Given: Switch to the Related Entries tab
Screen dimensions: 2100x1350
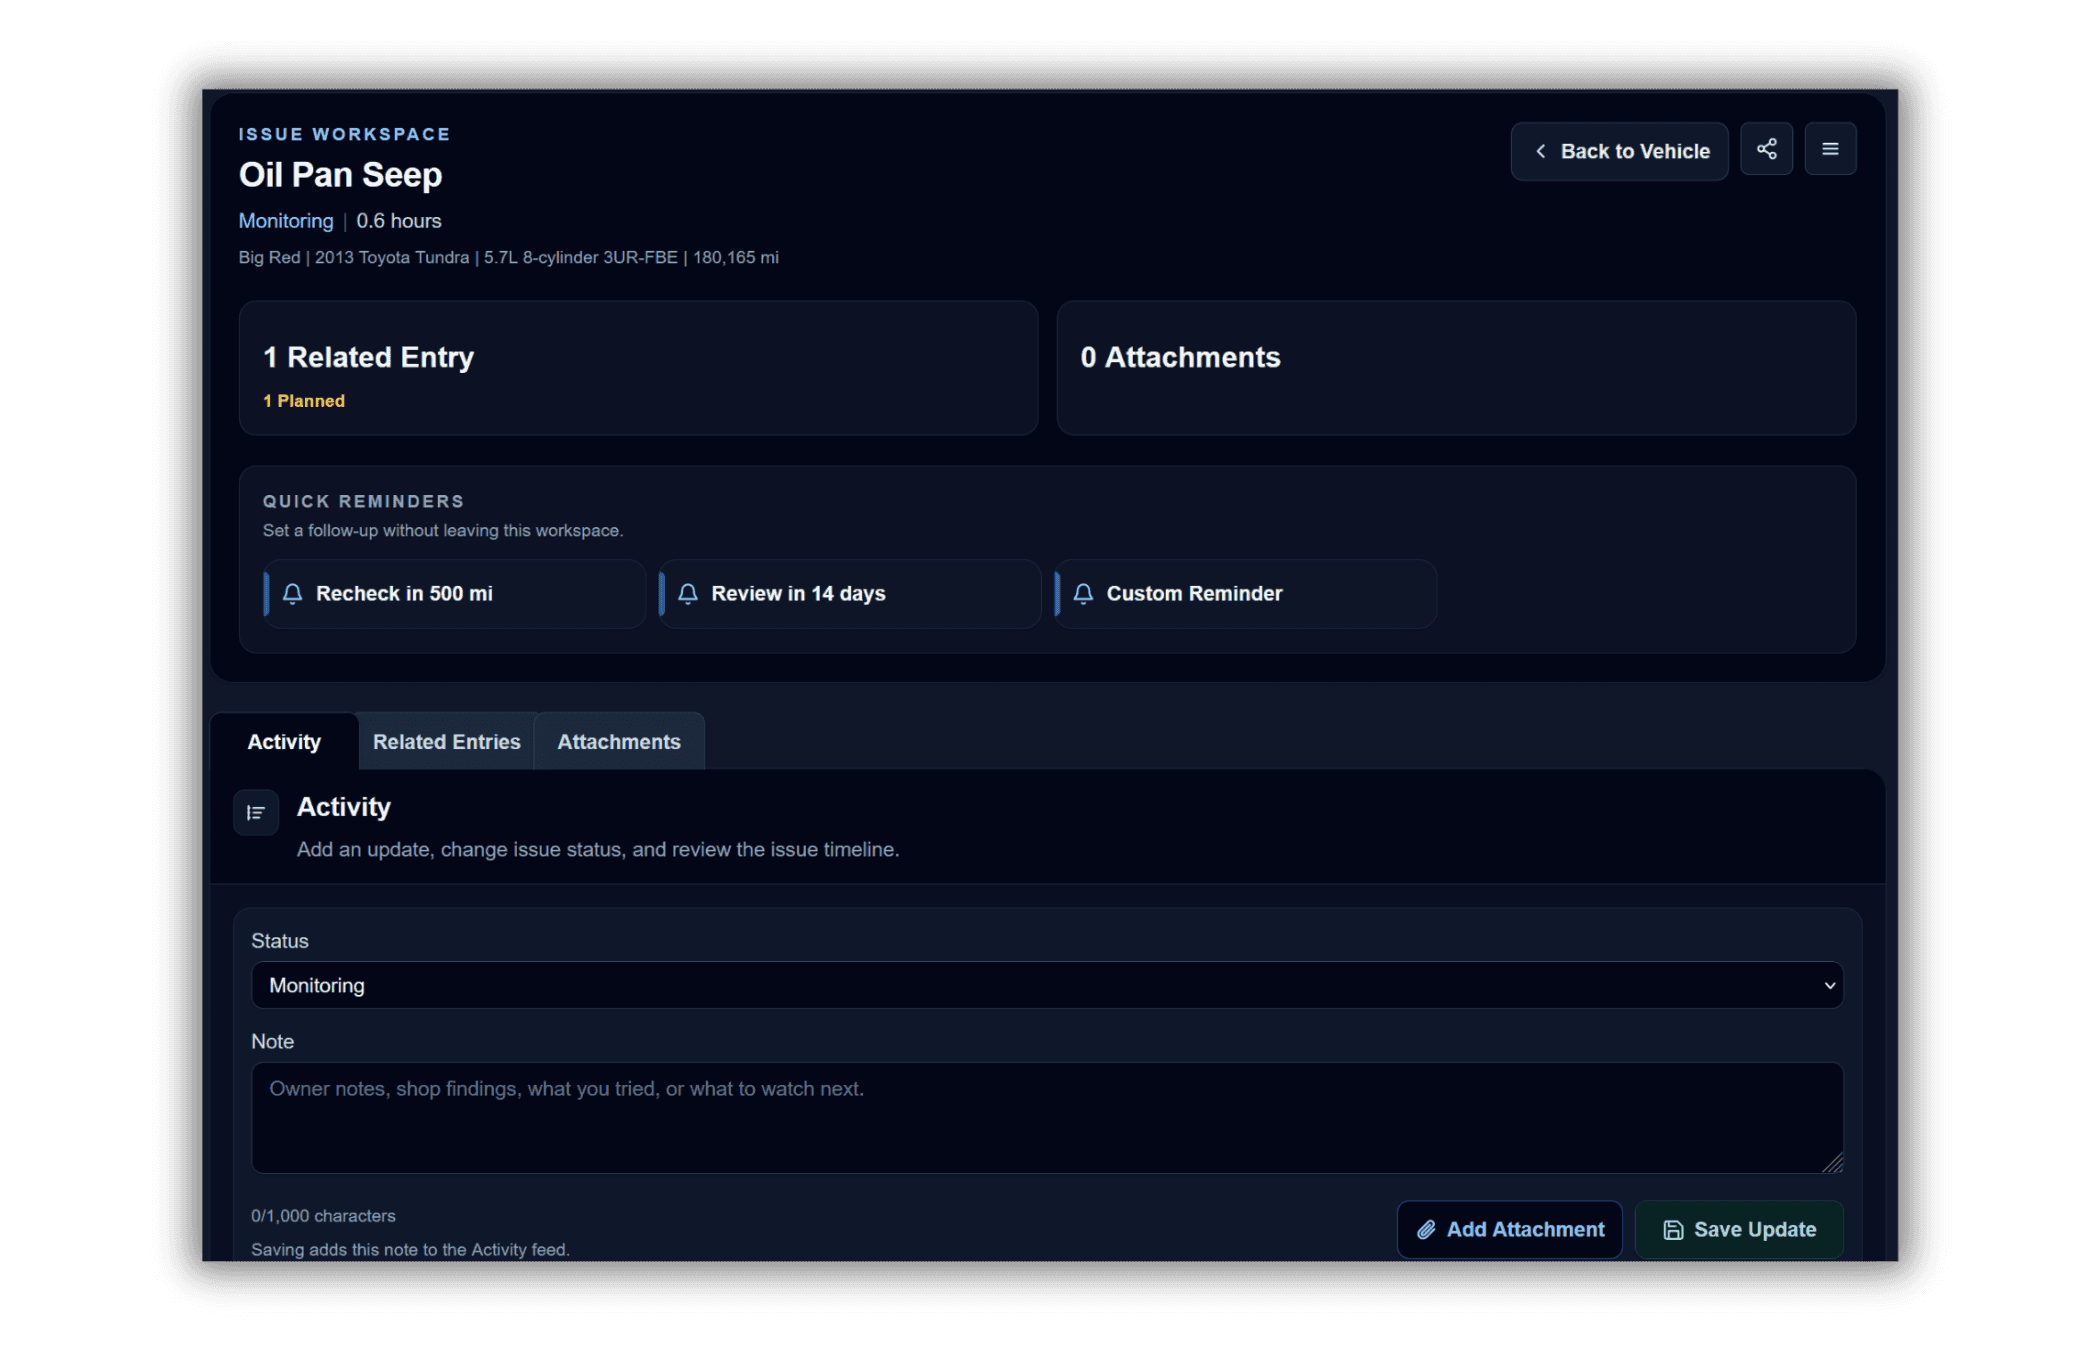Looking at the screenshot, I should coord(446,741).
